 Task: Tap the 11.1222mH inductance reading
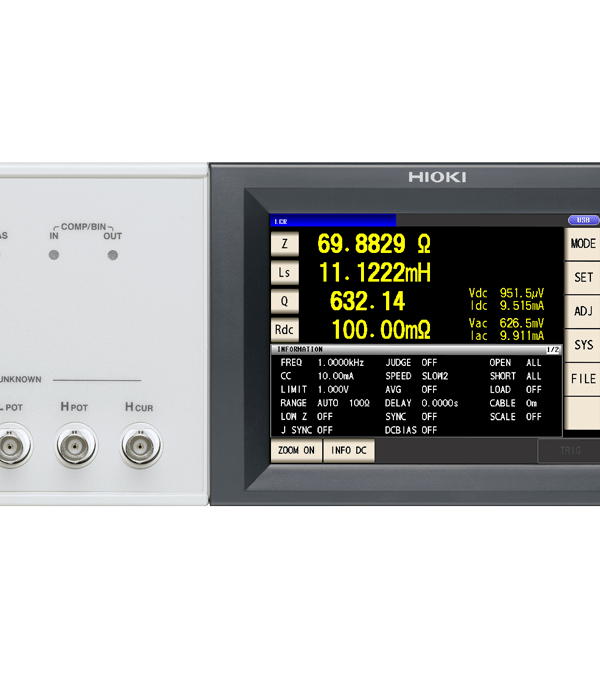375,273
